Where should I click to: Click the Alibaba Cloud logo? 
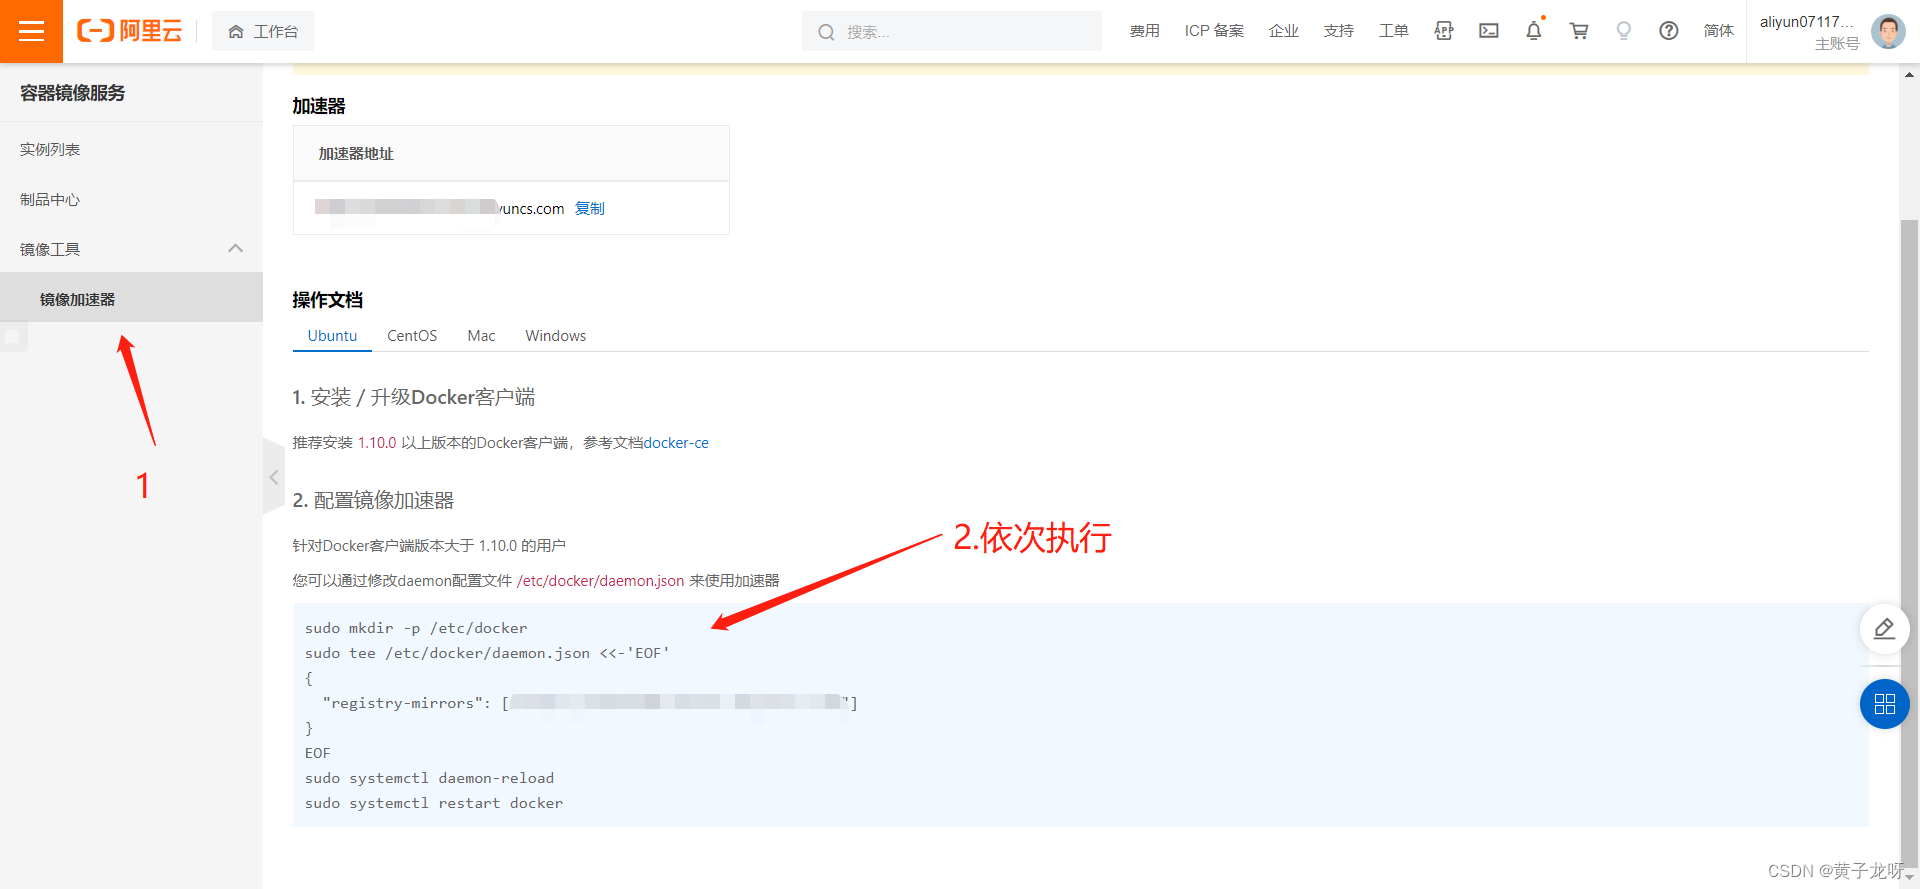click(x=130, y=31)
